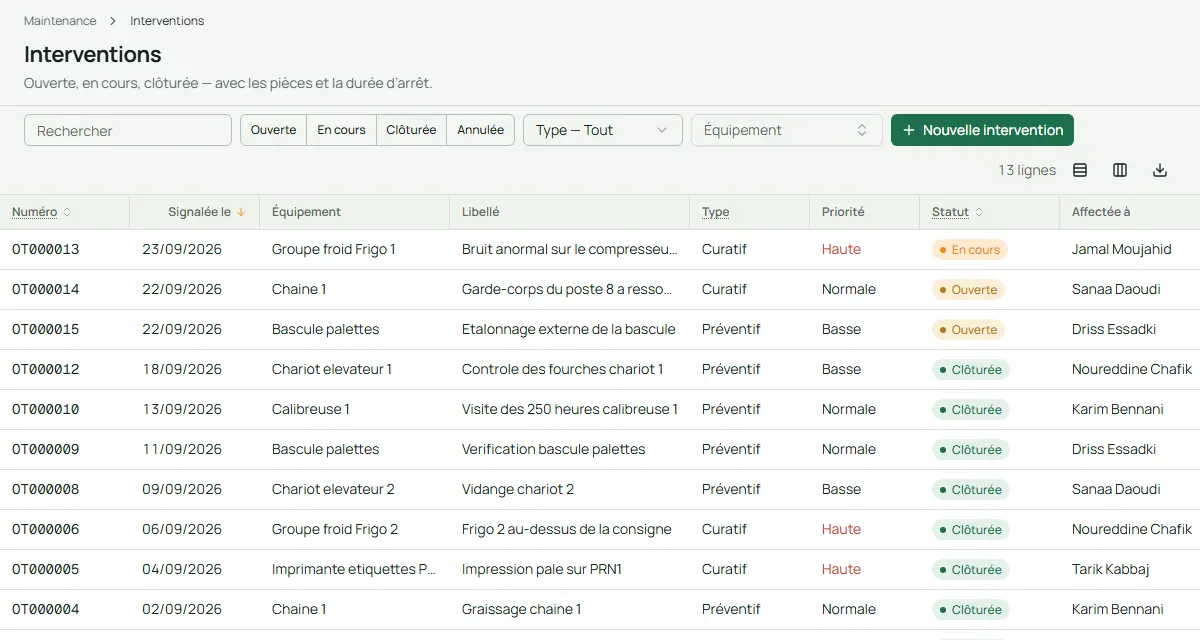
Task: Click the Statut column sort arrows
Action: (x=979, y=212)
